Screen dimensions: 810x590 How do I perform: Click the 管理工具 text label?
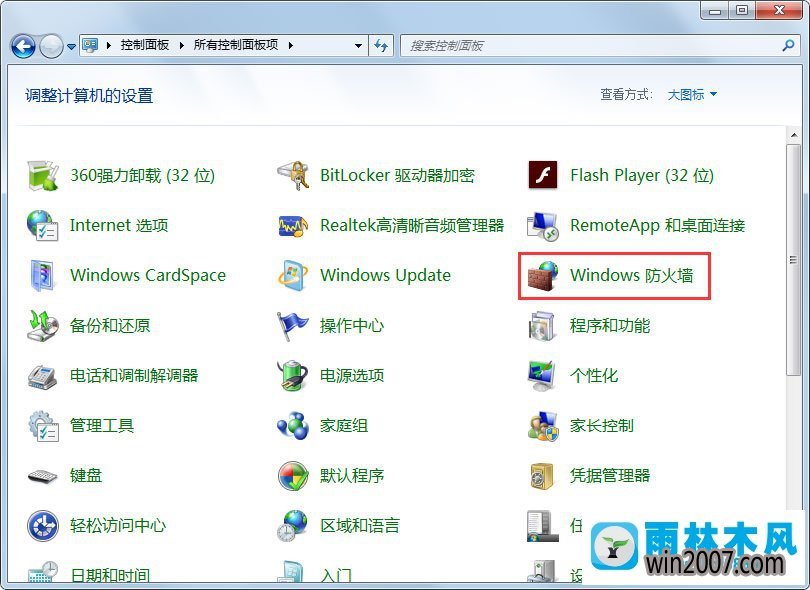102,426
